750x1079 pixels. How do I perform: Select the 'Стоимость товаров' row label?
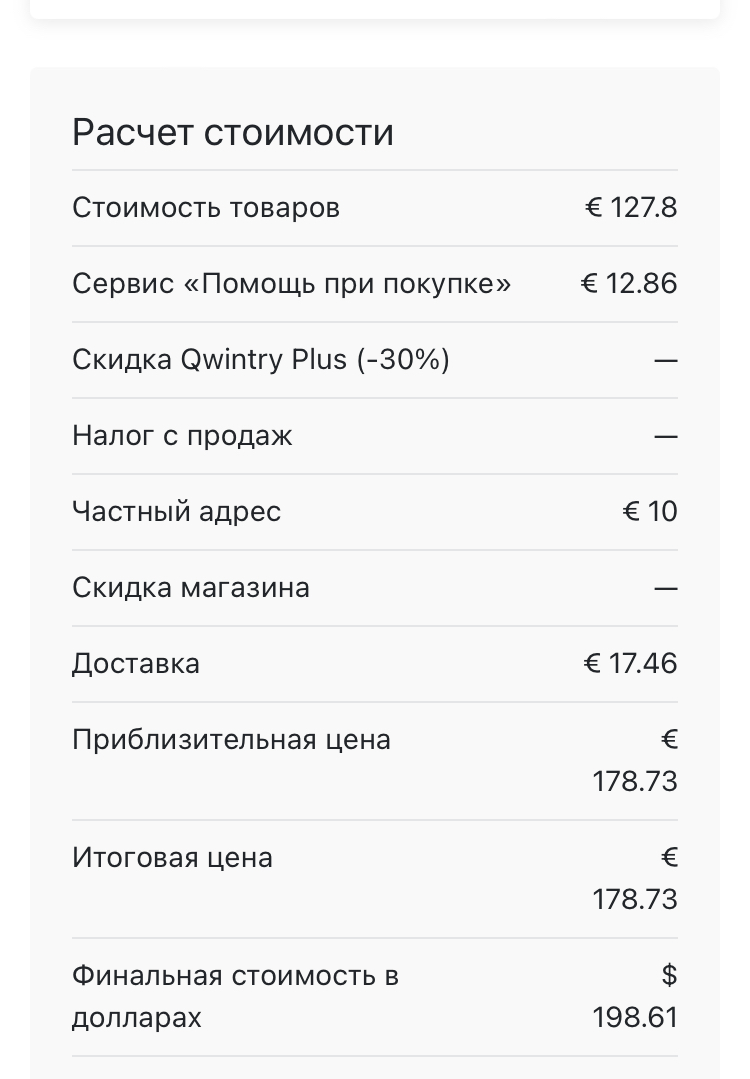[x=206, y=208]
